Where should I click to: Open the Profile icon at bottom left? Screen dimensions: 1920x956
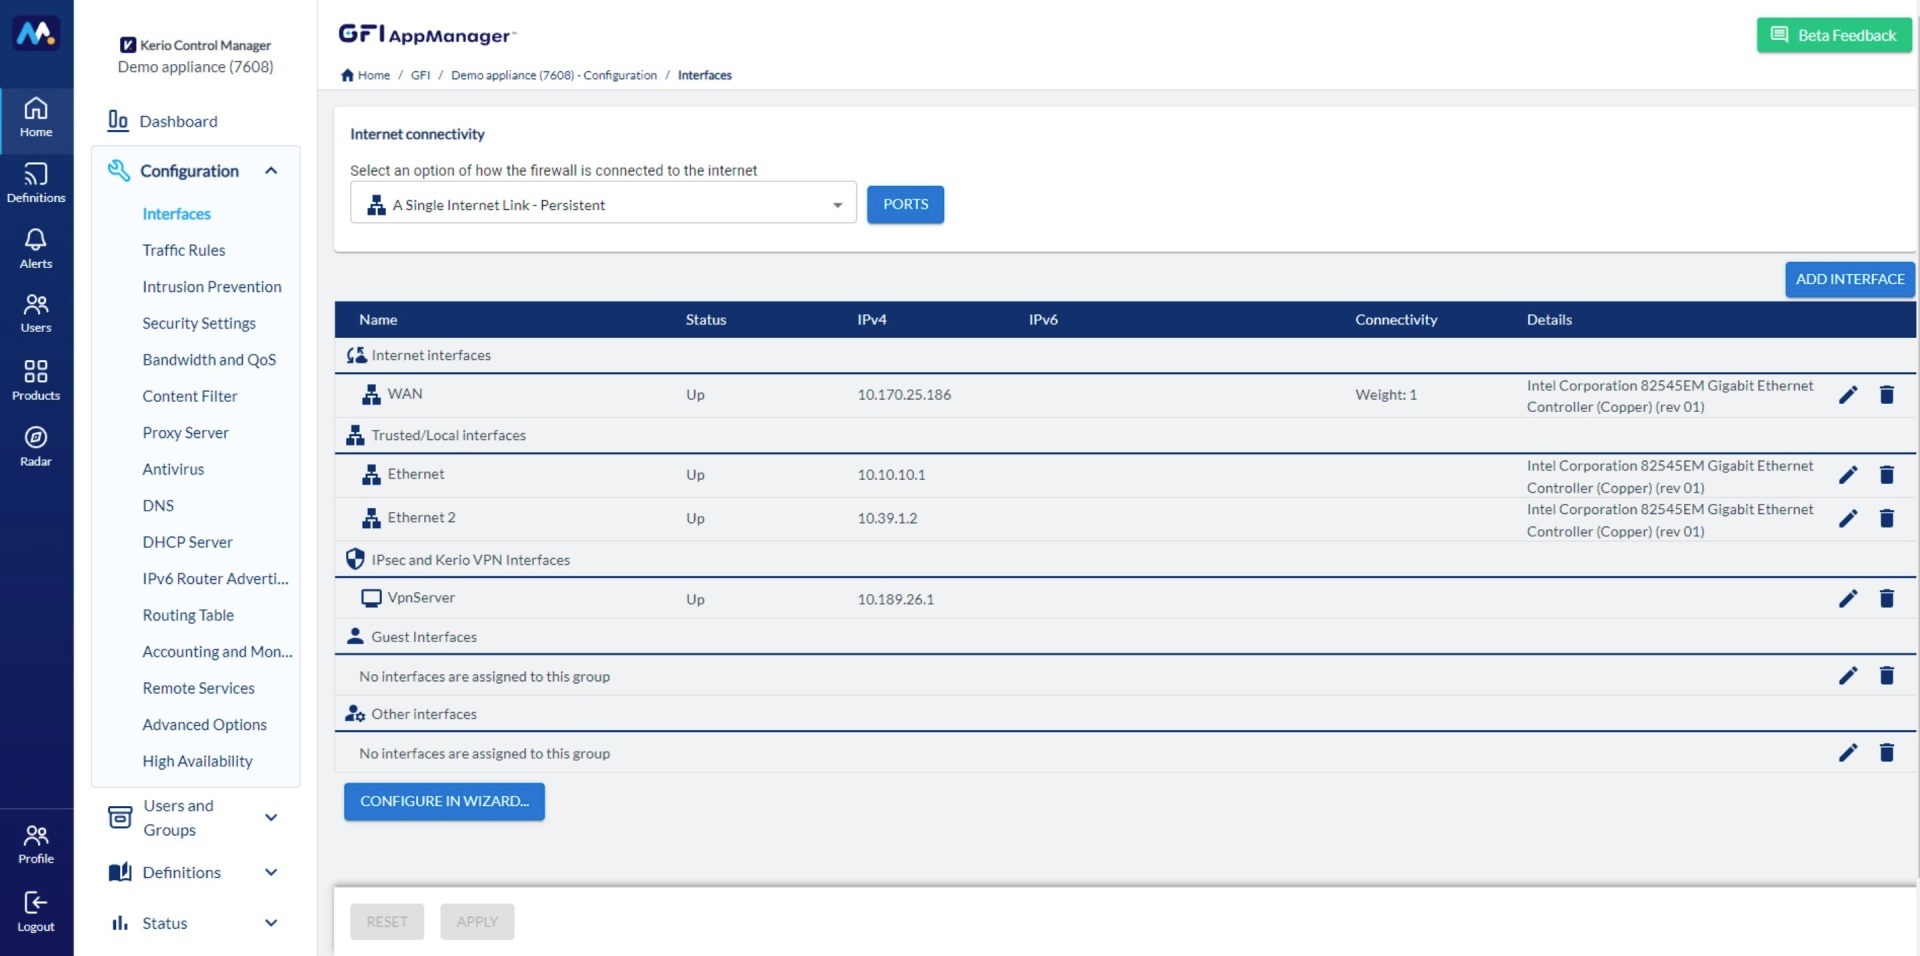point(35,841)
